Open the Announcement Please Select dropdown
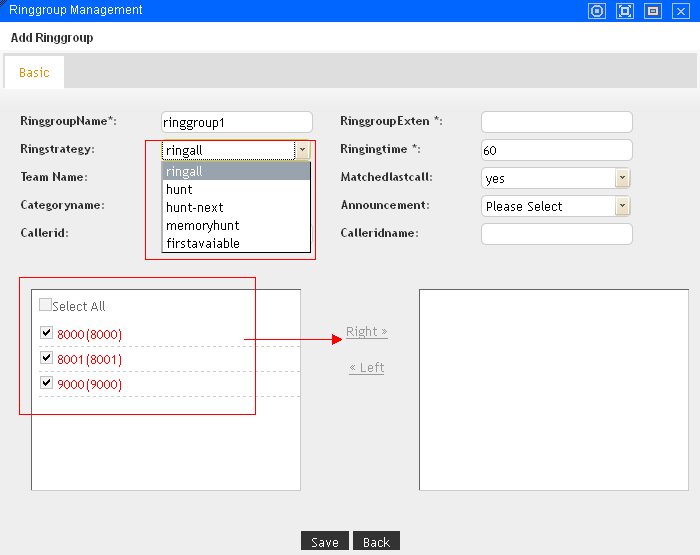The height and width of the screenshot is (555, 700). [x=622, y=206]
